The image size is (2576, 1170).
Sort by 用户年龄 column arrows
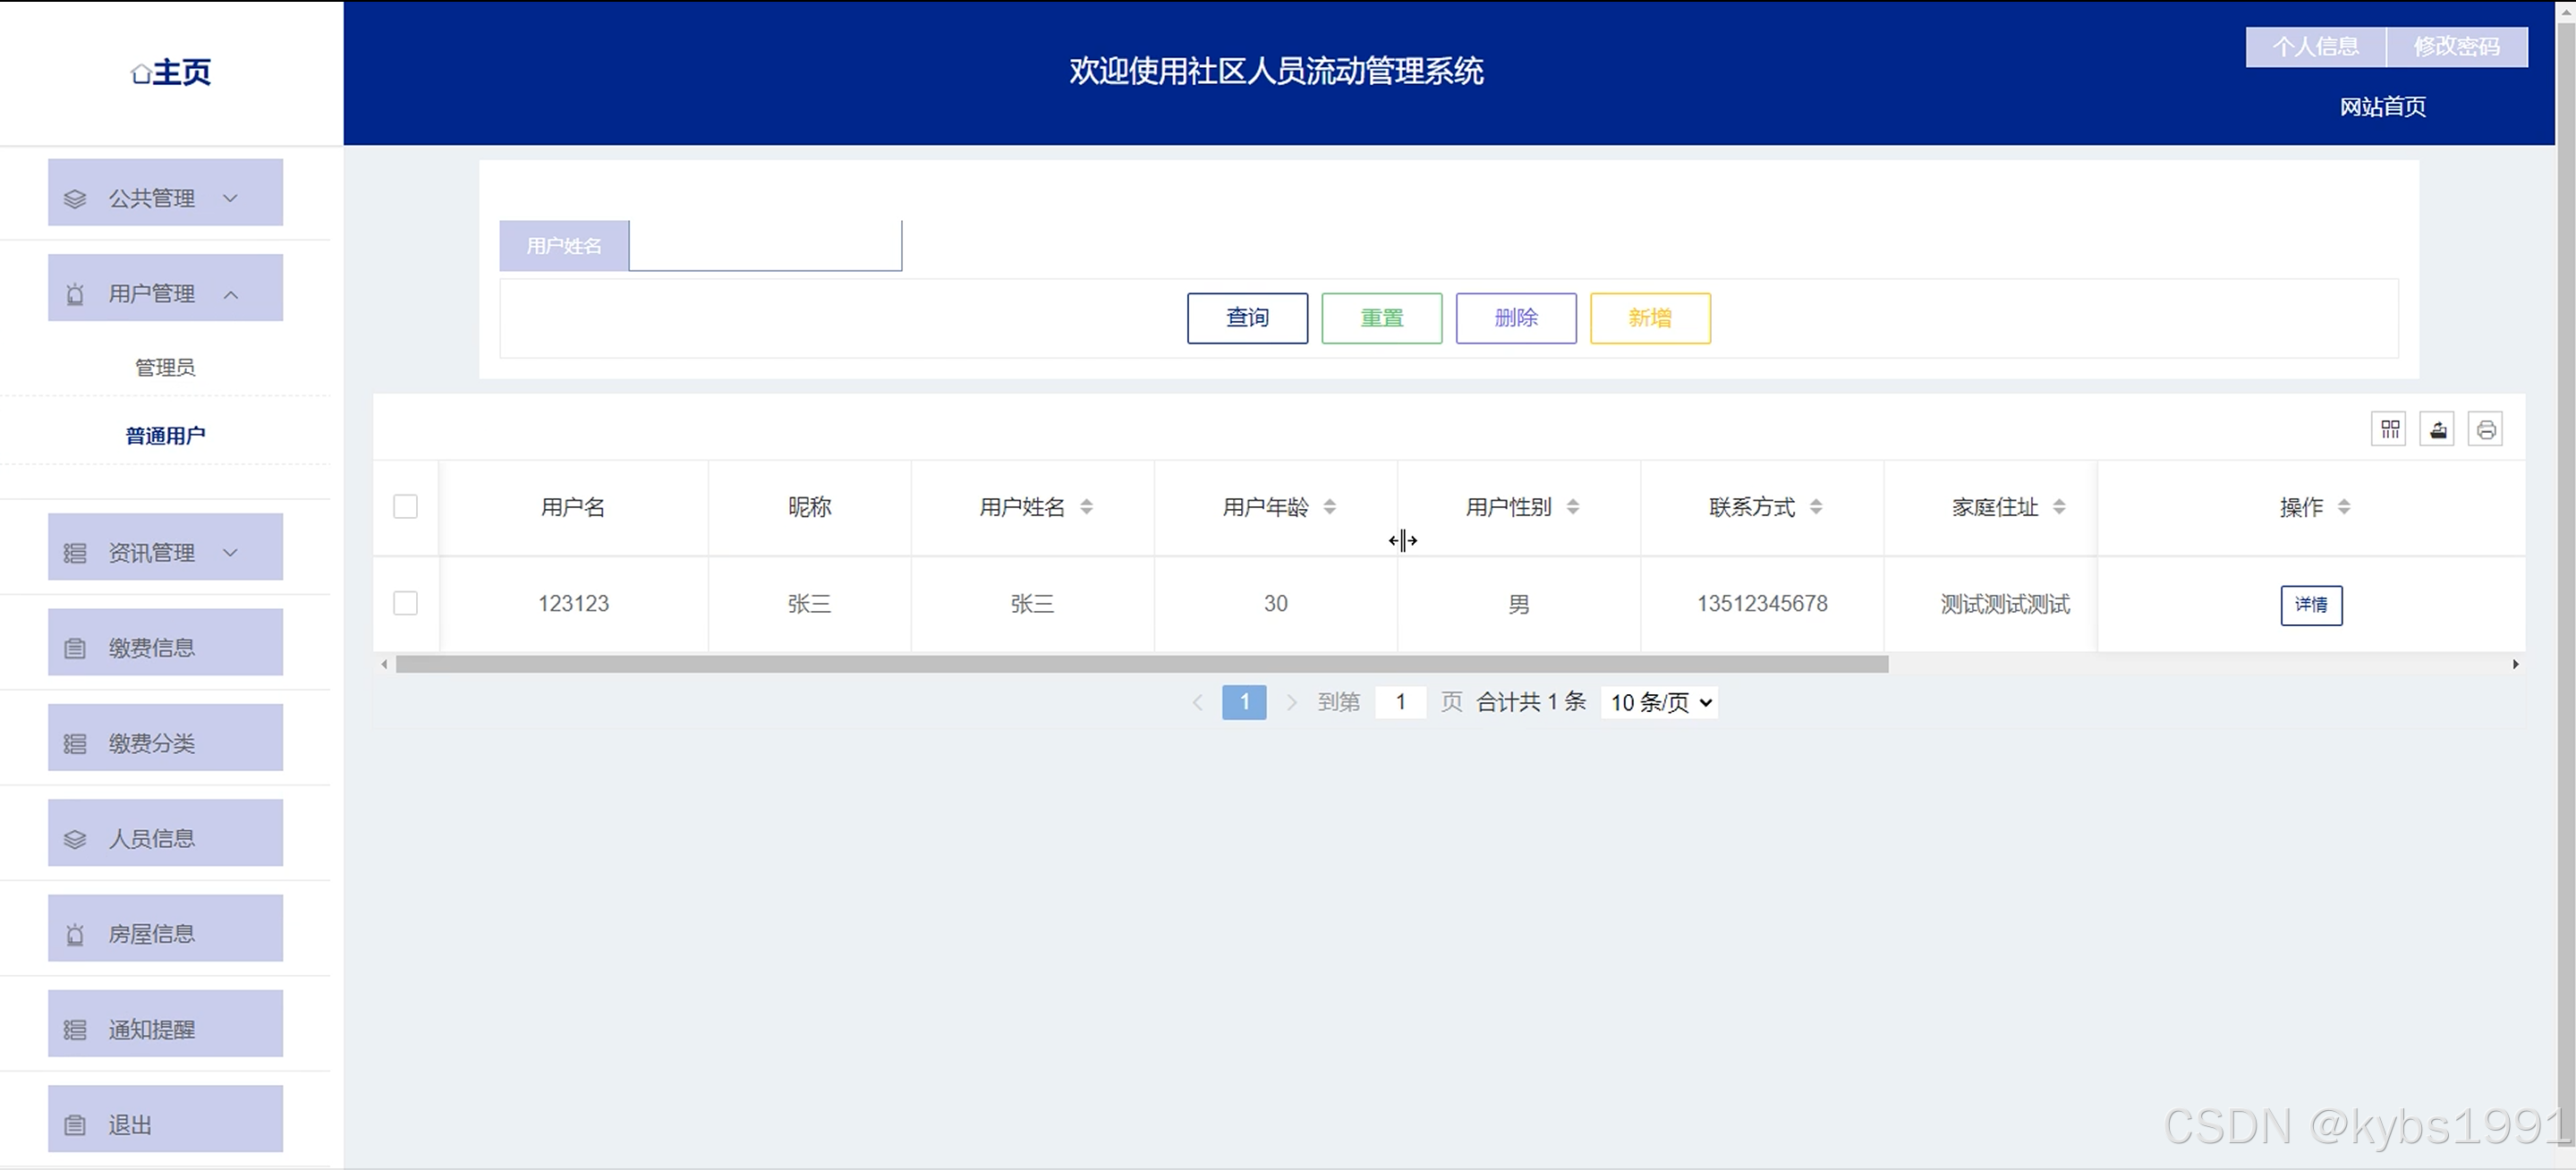1329,507
